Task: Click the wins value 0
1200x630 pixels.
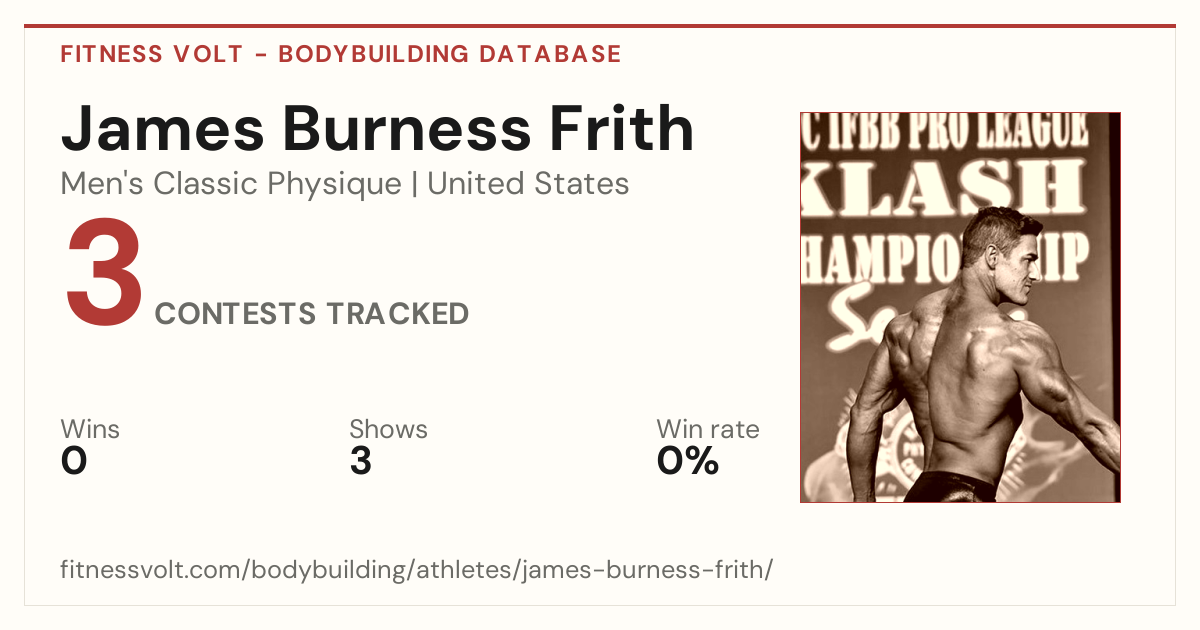Action: coord(74,461)
